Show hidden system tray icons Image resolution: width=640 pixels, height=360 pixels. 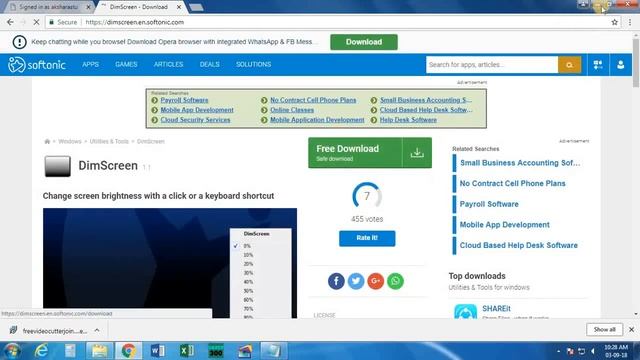coord(558,351)
